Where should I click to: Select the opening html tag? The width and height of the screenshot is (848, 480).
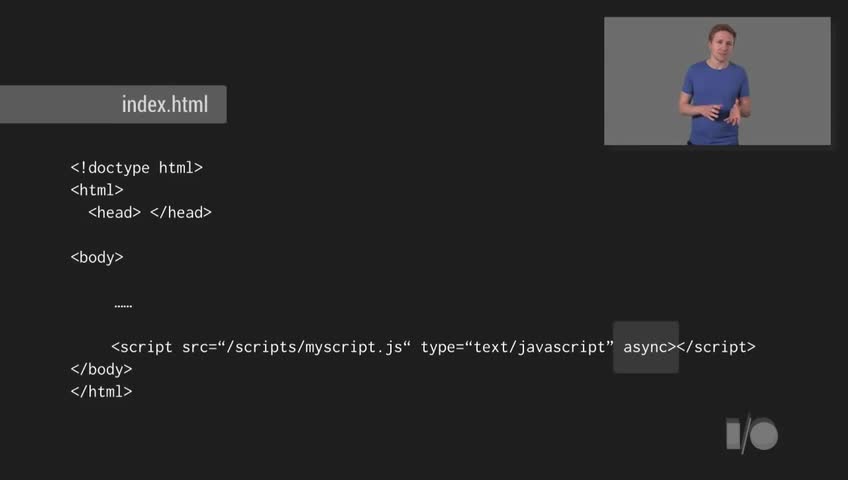coord(97,190)
